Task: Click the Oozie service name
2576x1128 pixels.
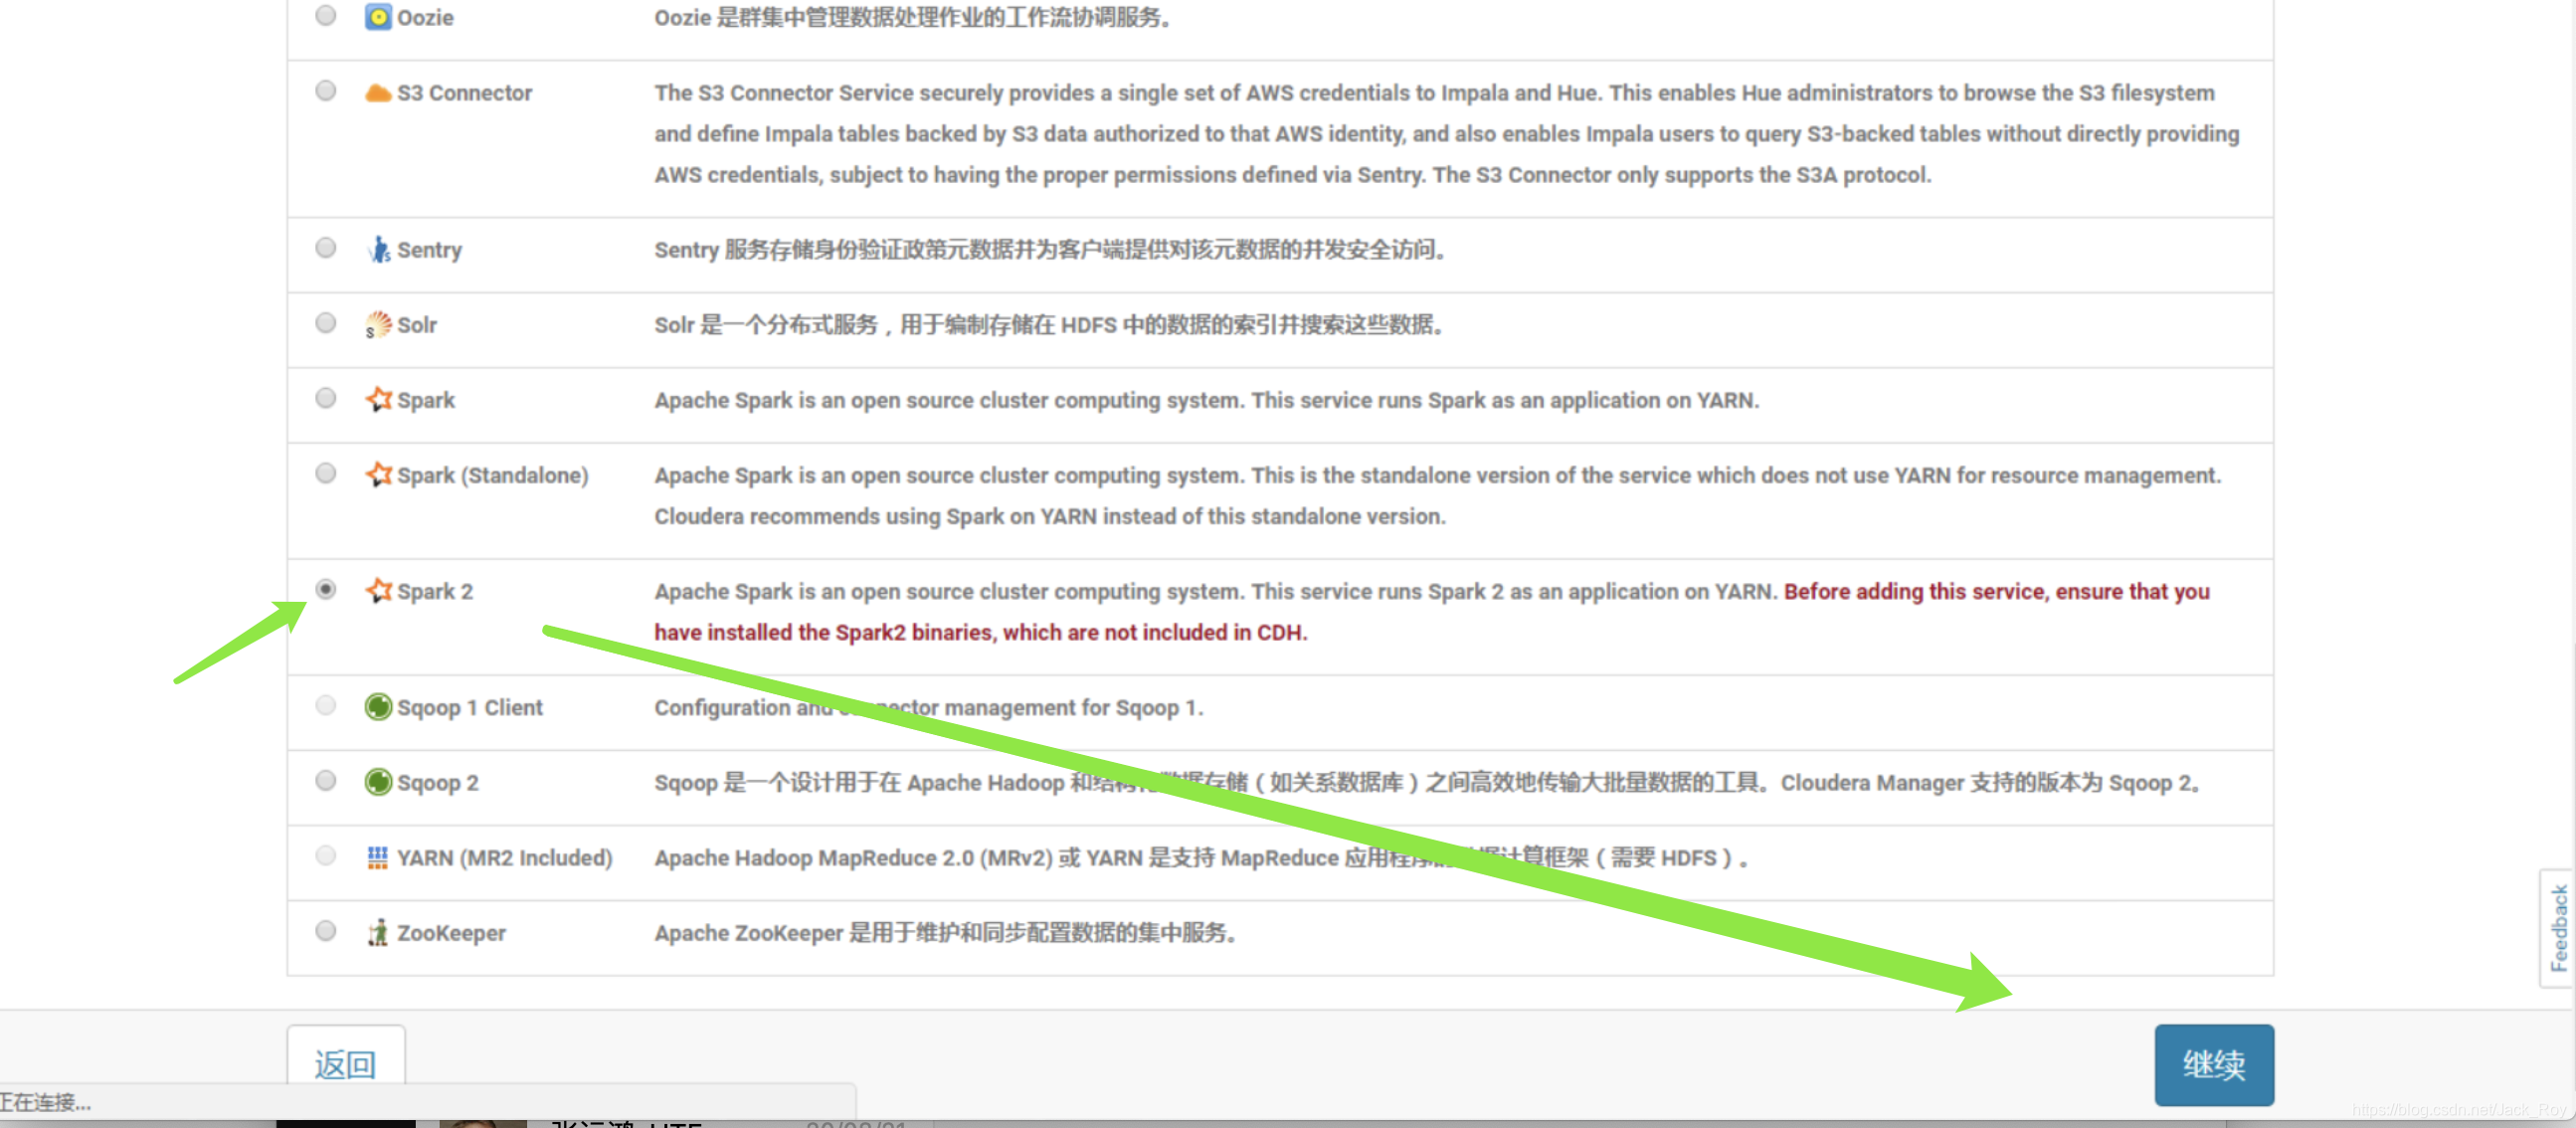Action: pos(425,18)
